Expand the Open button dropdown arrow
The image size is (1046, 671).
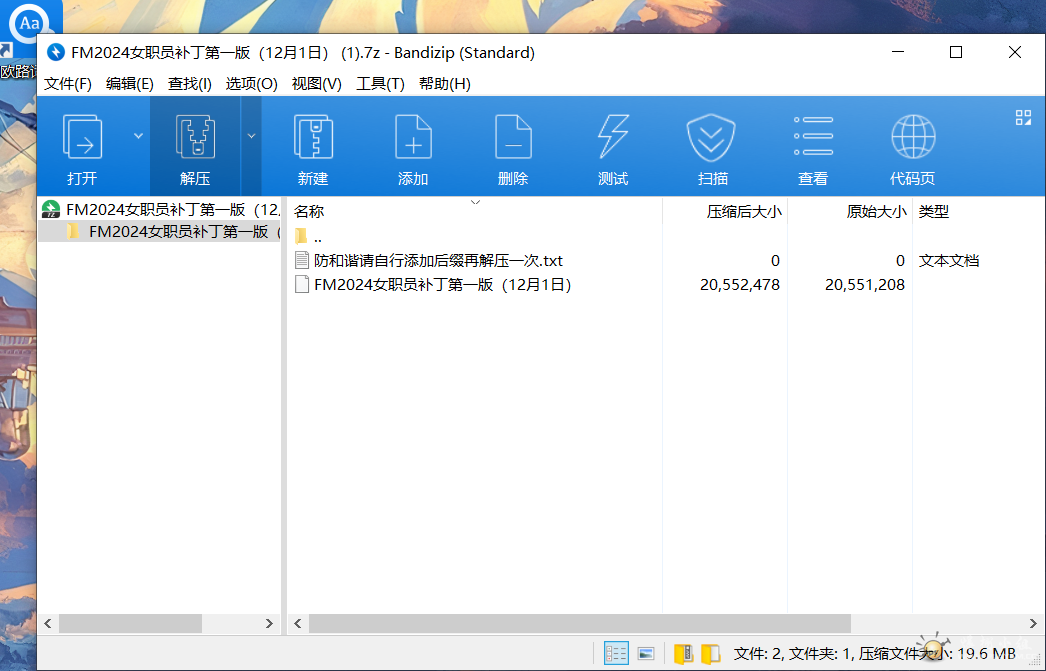point(138,136)
